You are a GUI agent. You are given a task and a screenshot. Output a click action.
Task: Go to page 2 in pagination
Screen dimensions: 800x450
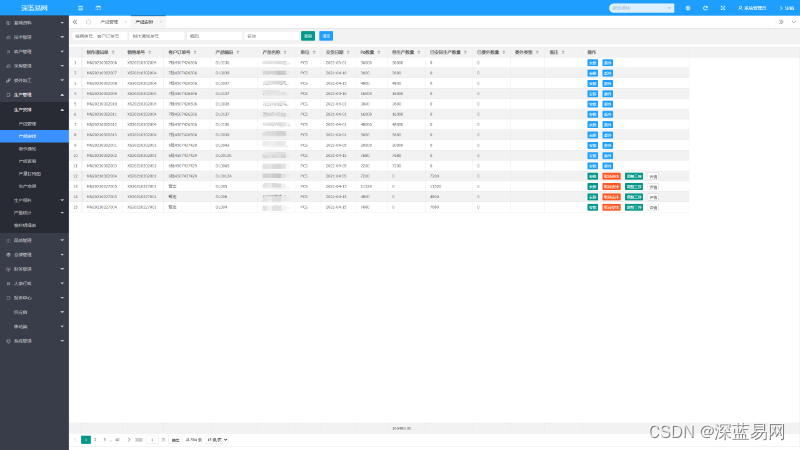pos(95,440)
